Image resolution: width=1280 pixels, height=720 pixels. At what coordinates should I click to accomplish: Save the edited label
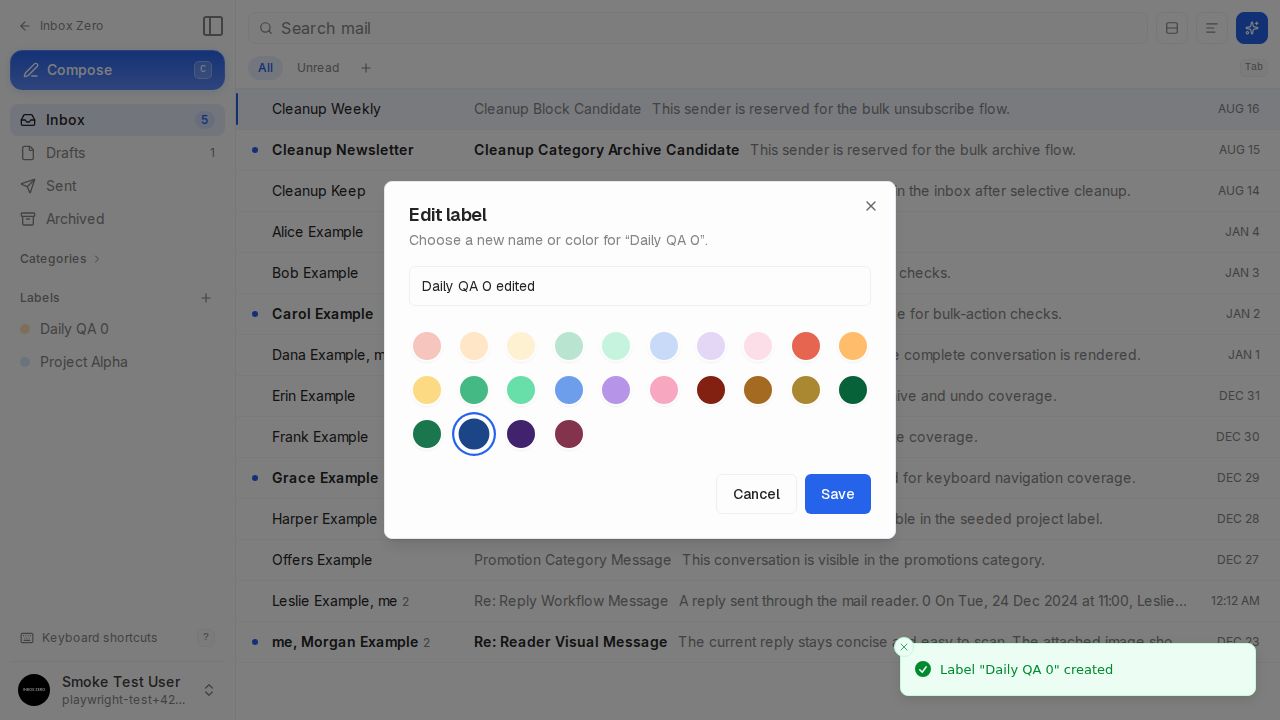pos(838,494)
